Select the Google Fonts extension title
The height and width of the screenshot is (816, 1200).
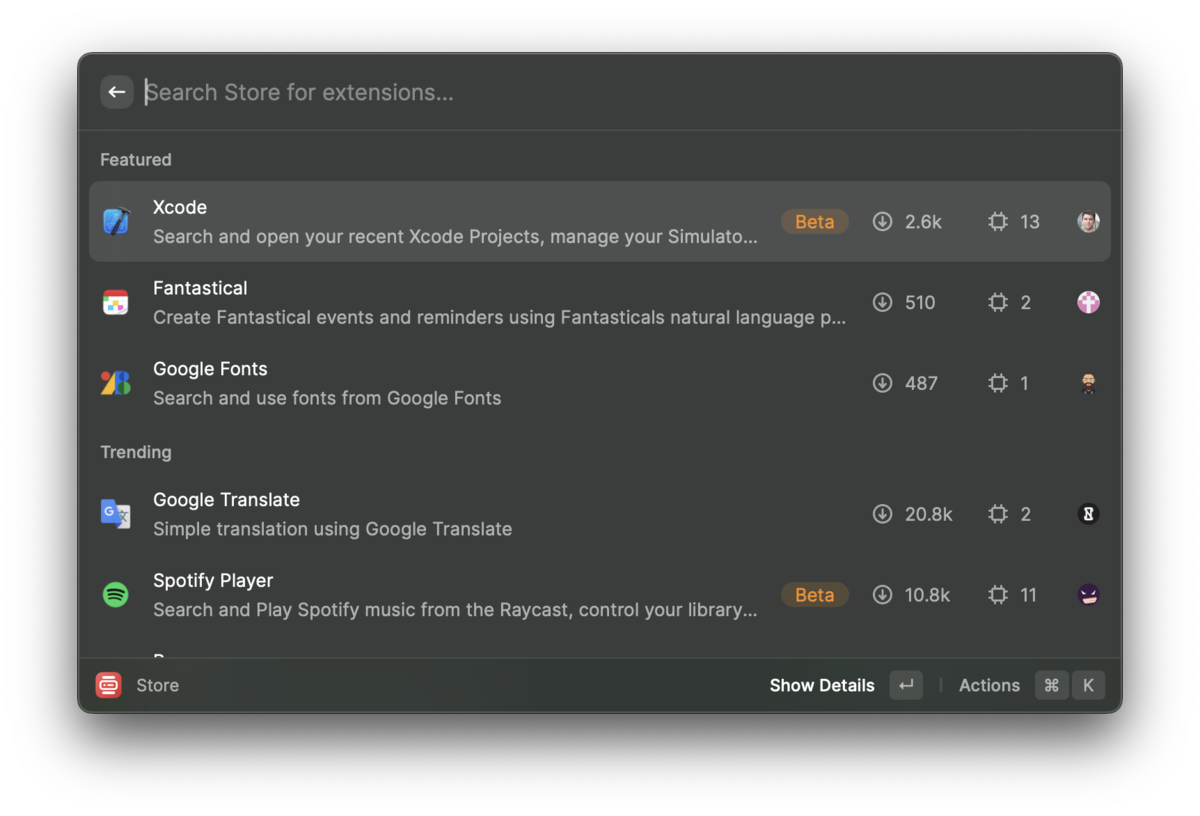[210, 369]
